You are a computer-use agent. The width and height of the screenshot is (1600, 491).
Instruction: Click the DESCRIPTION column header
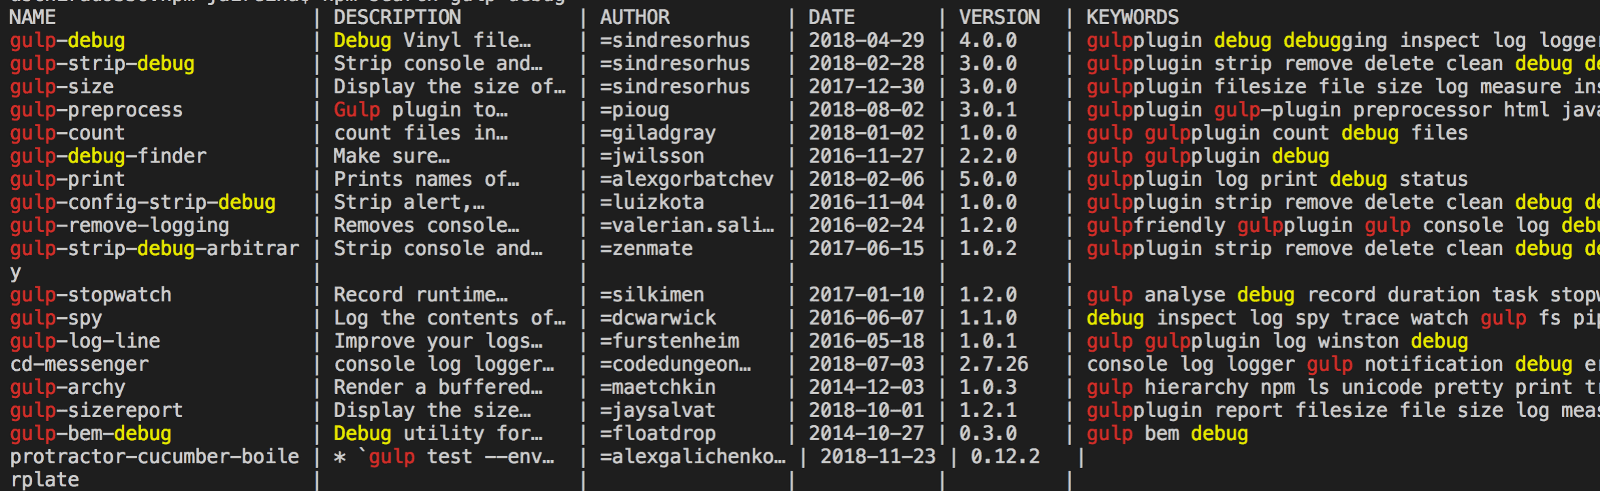[x=397, y=17]
